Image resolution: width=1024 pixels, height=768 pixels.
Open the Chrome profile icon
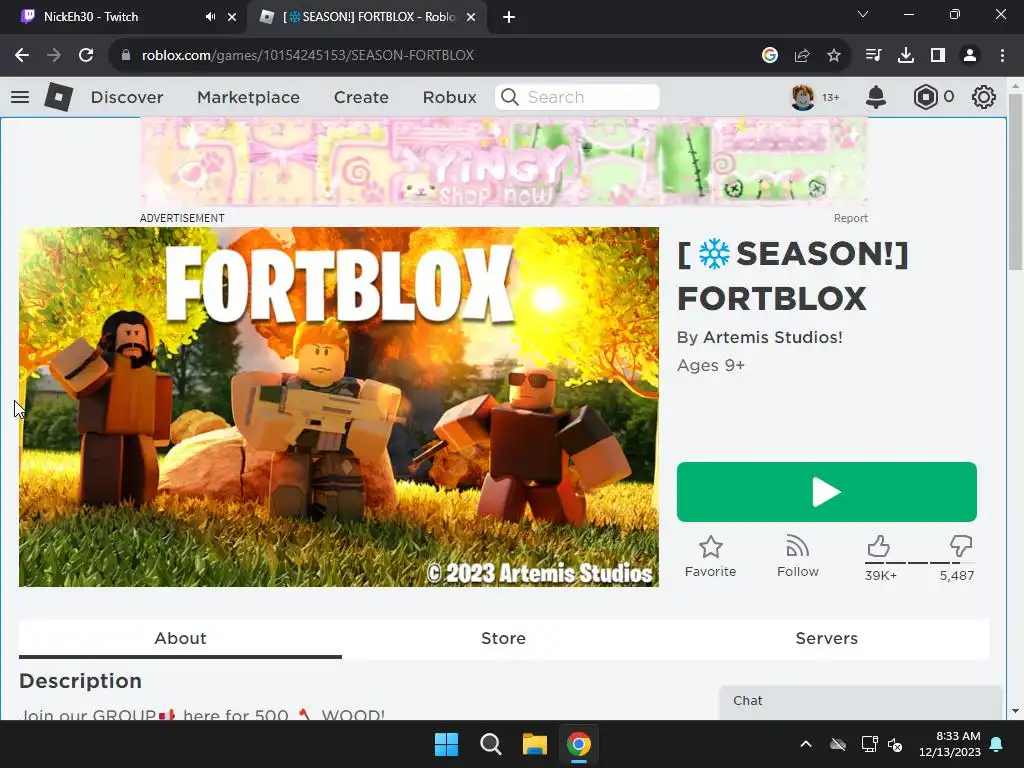point(970,56)
